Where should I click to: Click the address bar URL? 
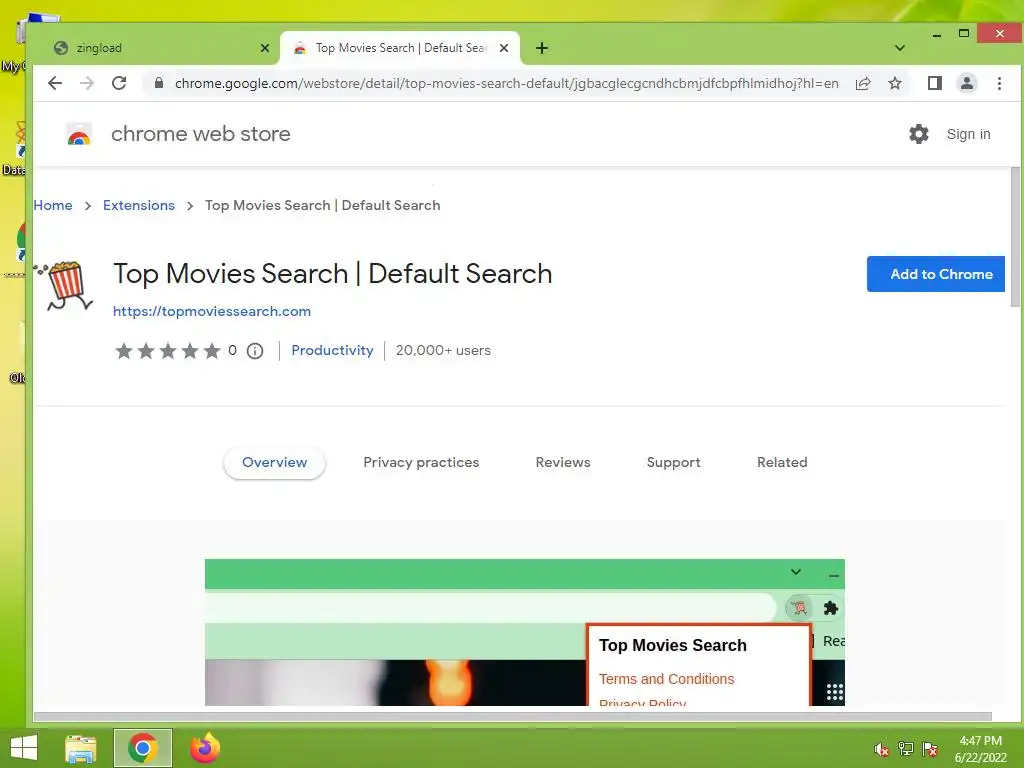coord(506,83)
